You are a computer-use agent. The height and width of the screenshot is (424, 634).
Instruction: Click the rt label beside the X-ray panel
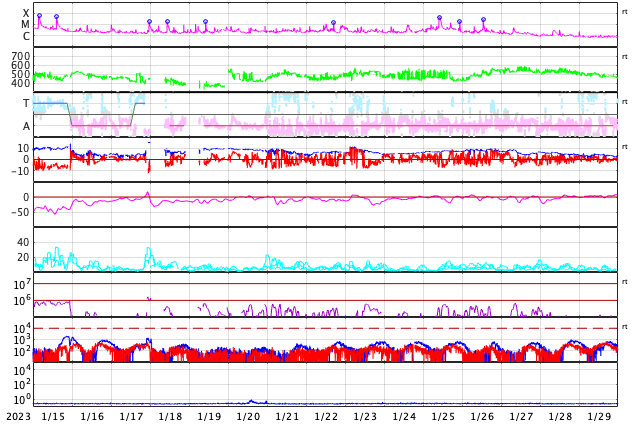[x=624, y=12]
